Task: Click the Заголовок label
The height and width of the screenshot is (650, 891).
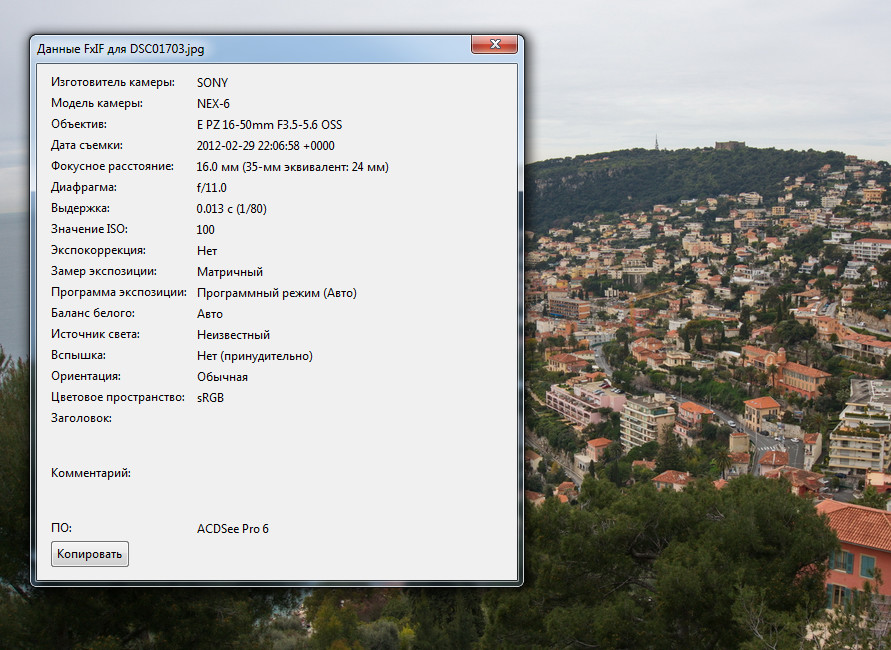Action: pyautogui.click(x=81, y=418)
